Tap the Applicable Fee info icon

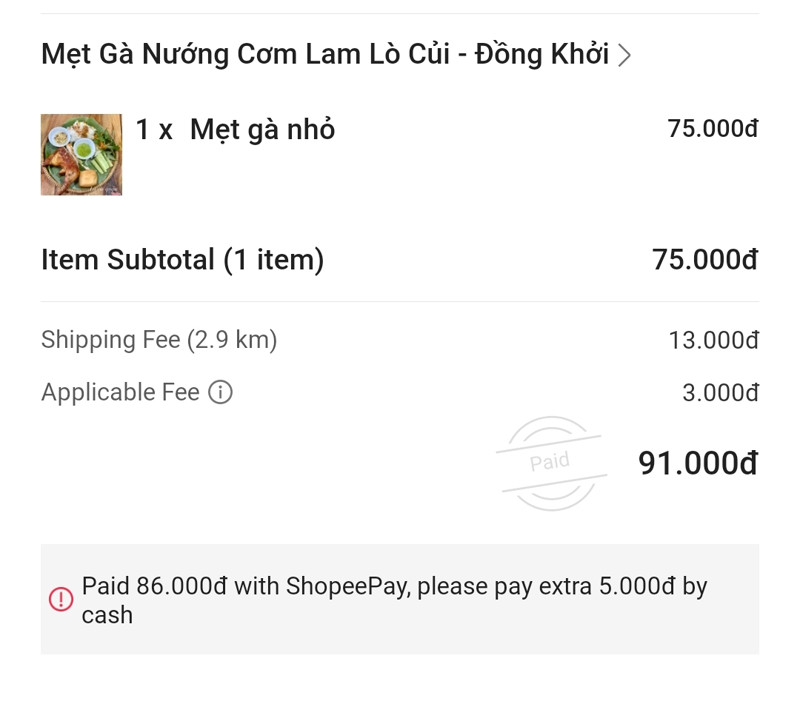click(x=220, y=393)
